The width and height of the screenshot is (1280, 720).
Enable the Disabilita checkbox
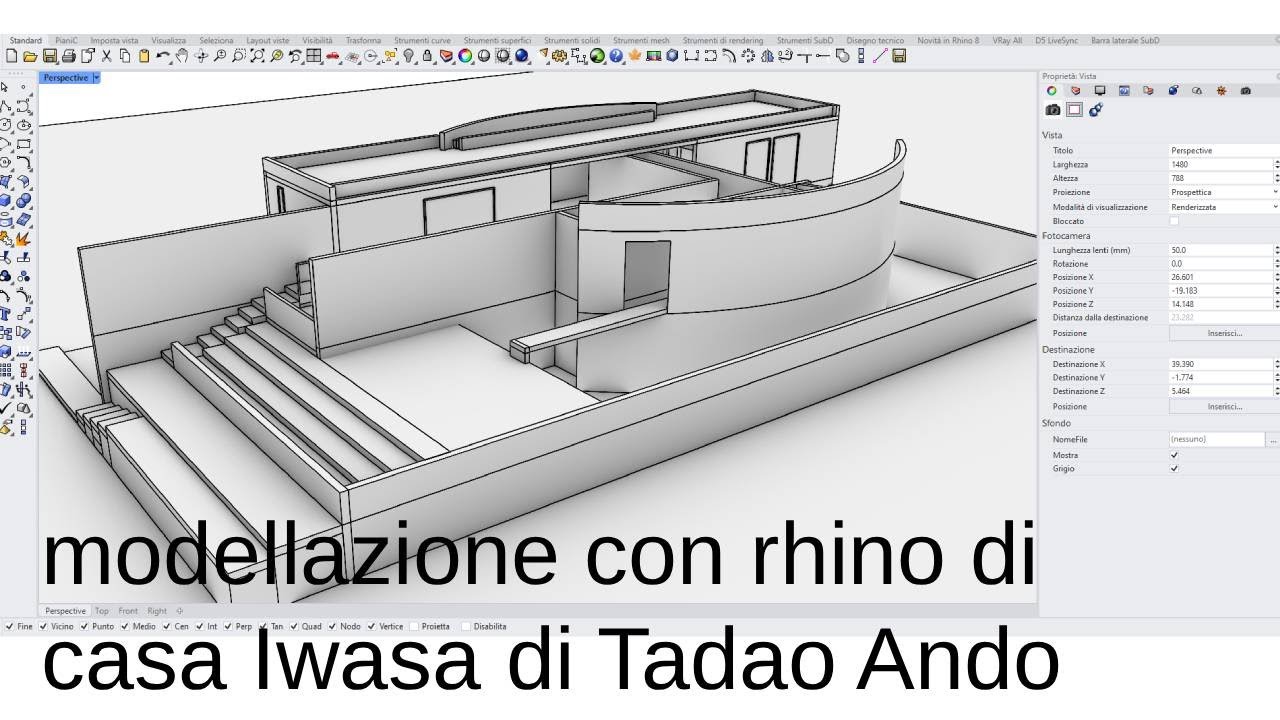pyautogui.click(x=466, y=626)
